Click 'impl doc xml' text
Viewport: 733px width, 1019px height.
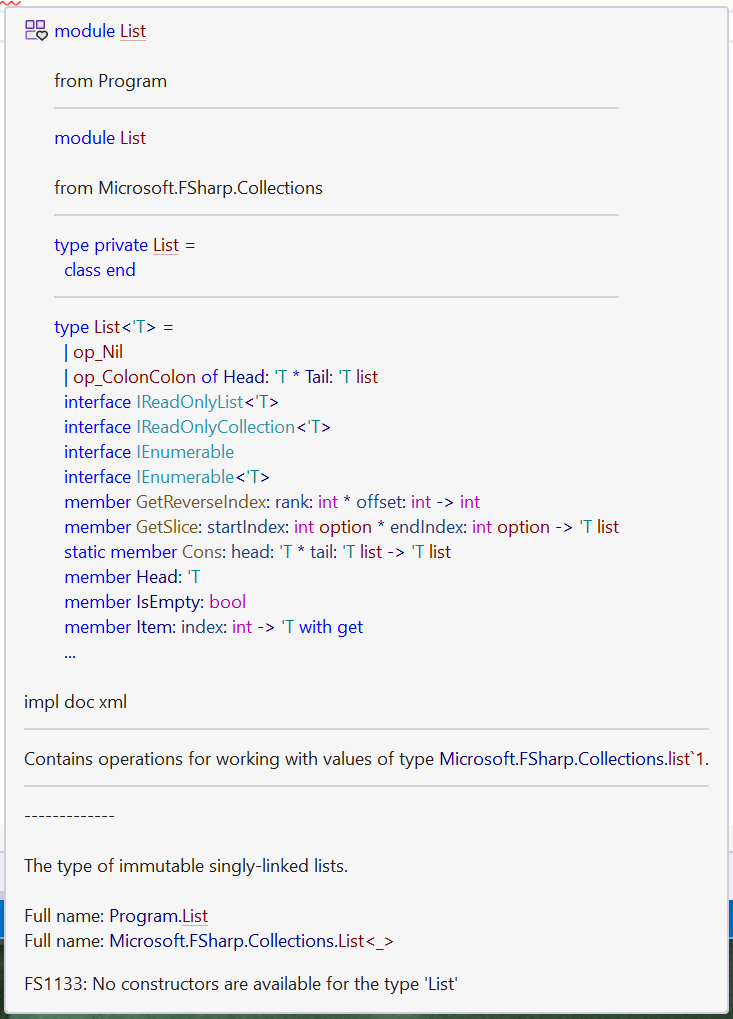pyautogui.click(x=75, y=703)
